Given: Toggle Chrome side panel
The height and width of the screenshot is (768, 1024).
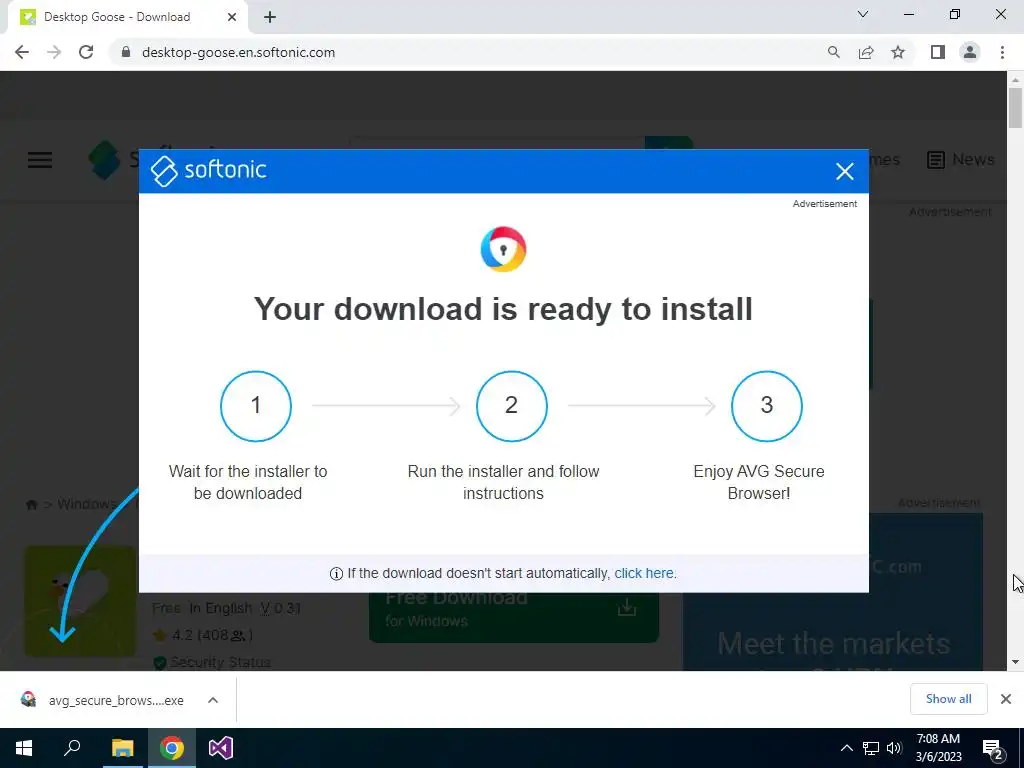Looking at the screenshot, I should pyautogui.click(x=938, y=52).
